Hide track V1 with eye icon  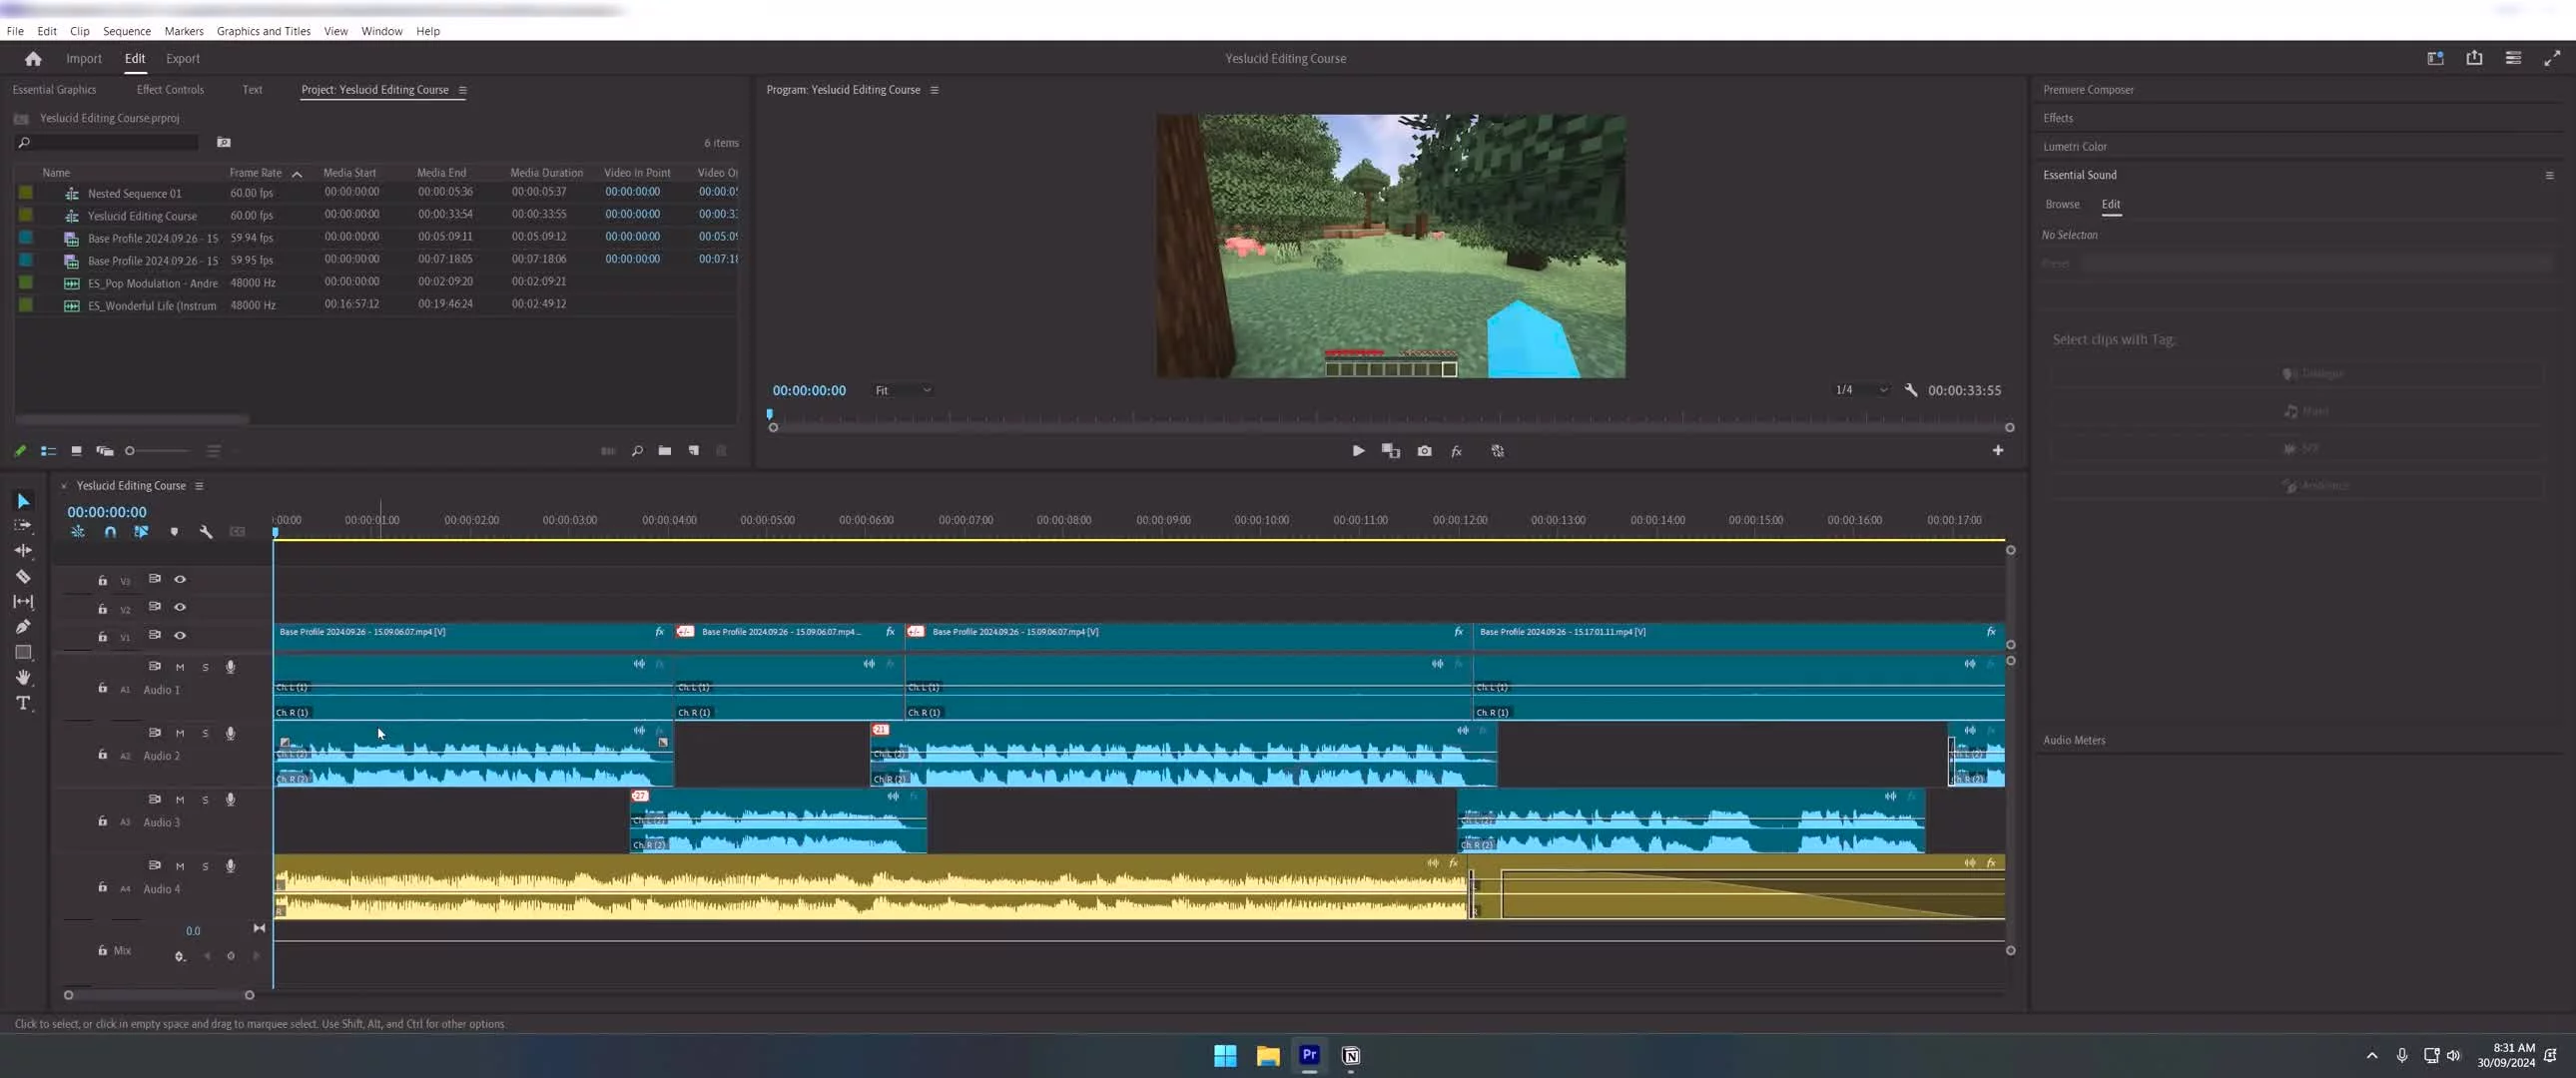point(180,635)
